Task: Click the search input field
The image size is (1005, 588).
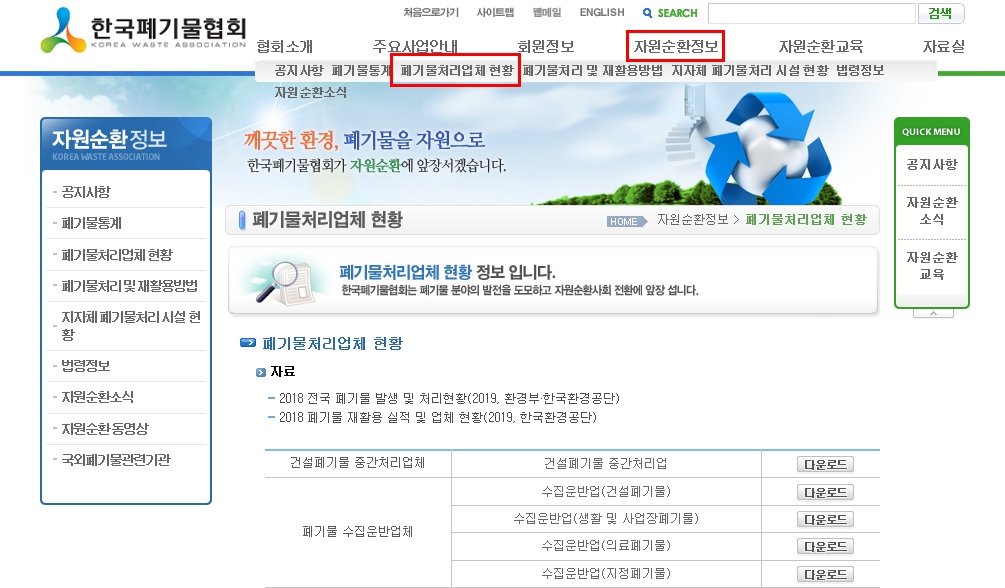Action: (811, 13)
